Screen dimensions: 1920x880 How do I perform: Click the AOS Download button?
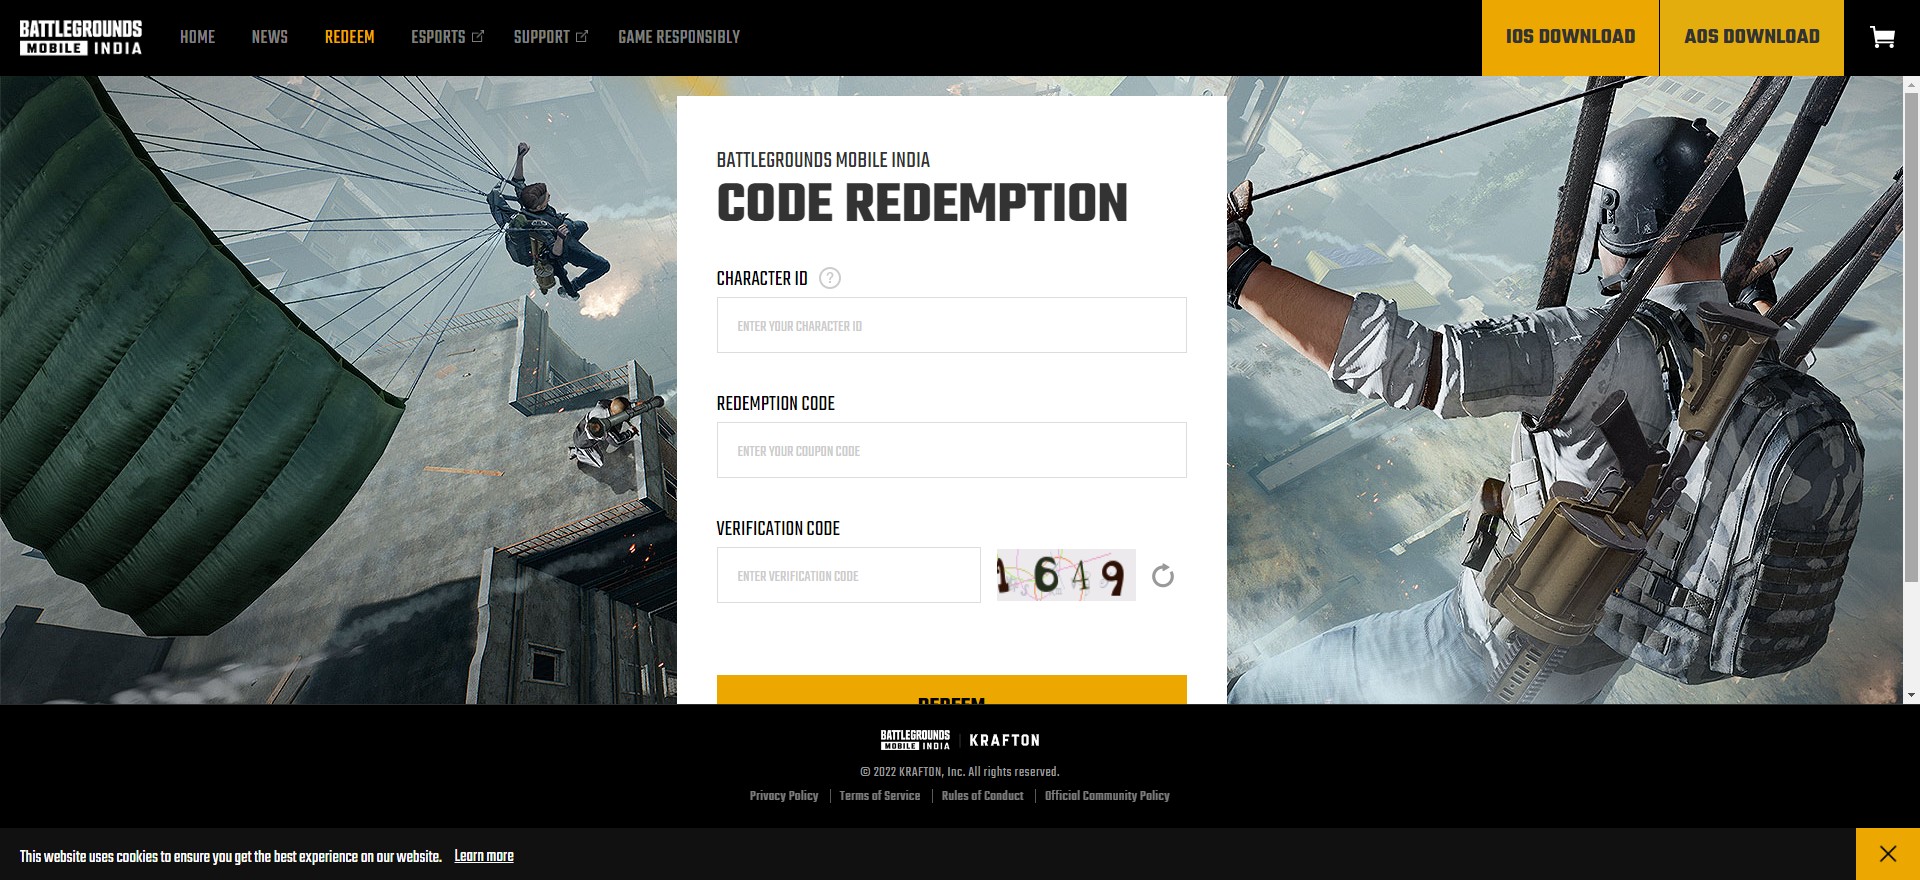pos(1752,37)
